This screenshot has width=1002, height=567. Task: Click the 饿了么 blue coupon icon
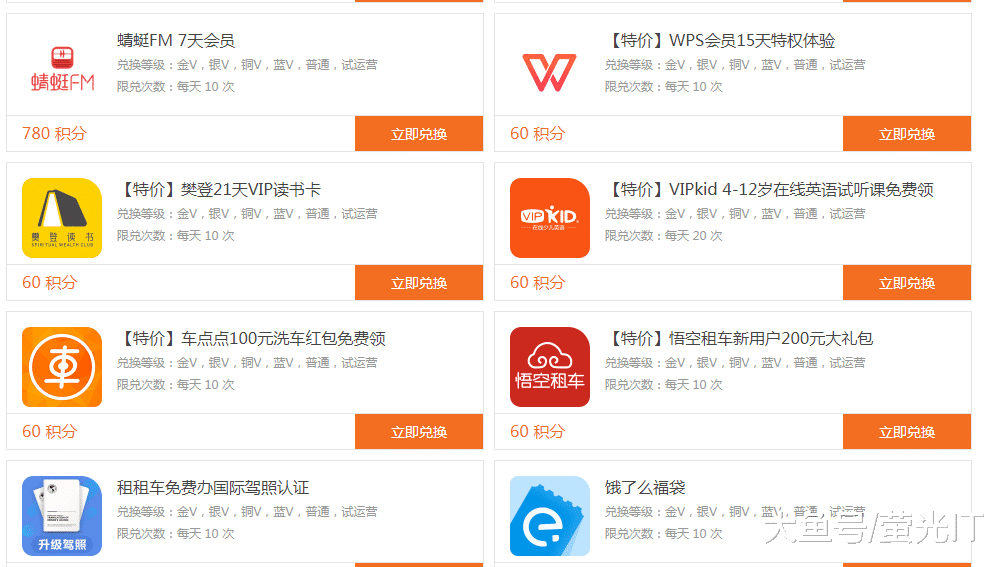[550, 516]
